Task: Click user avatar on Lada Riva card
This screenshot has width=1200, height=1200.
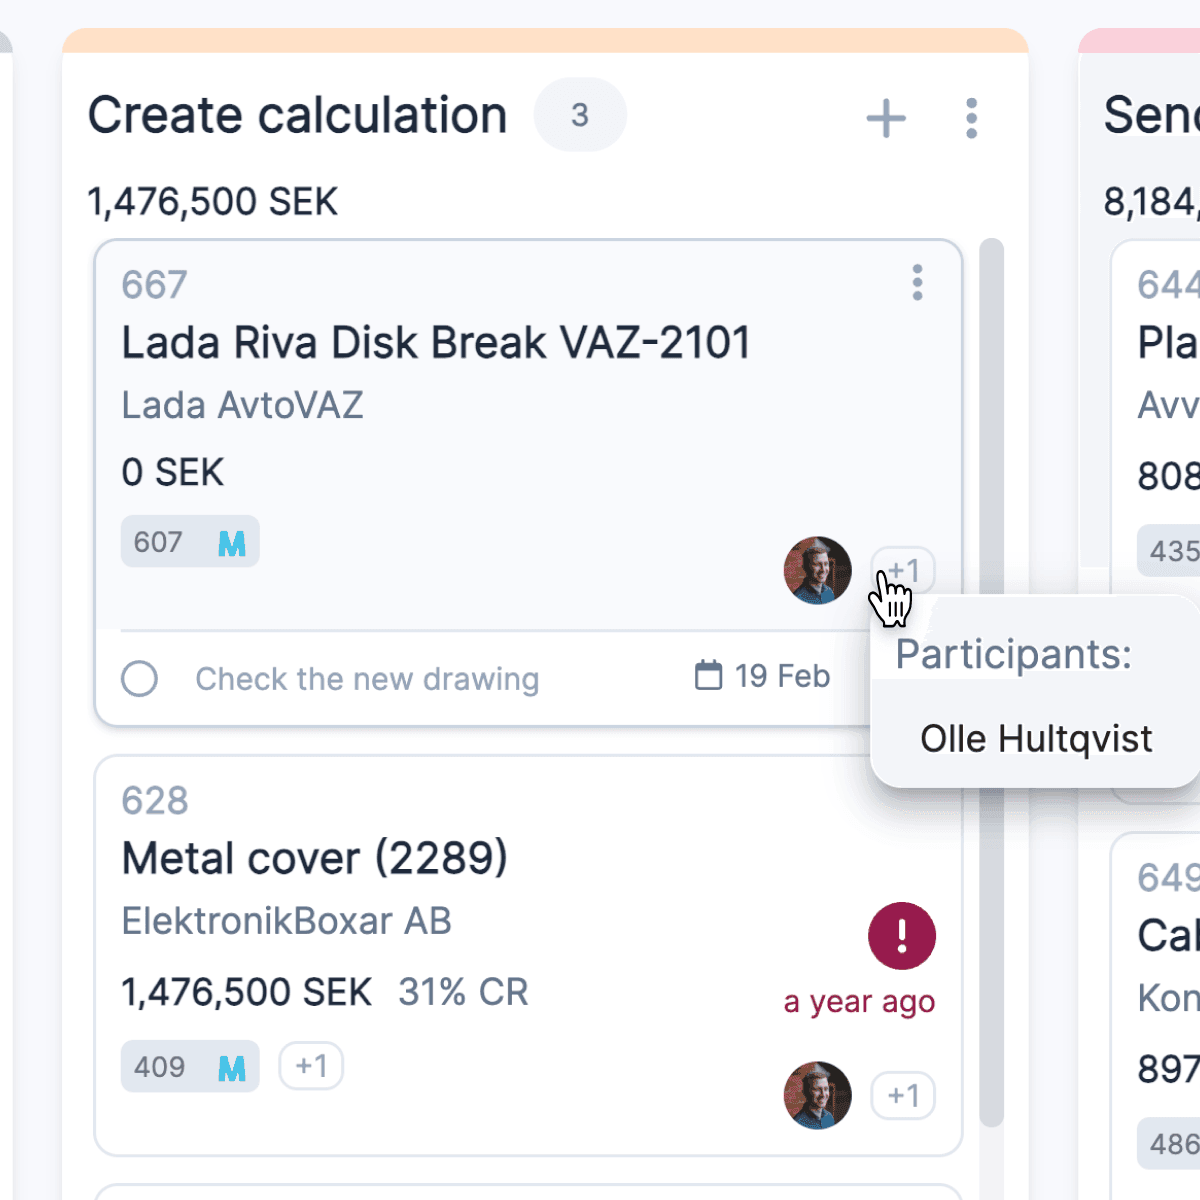Action: [818, 570]
